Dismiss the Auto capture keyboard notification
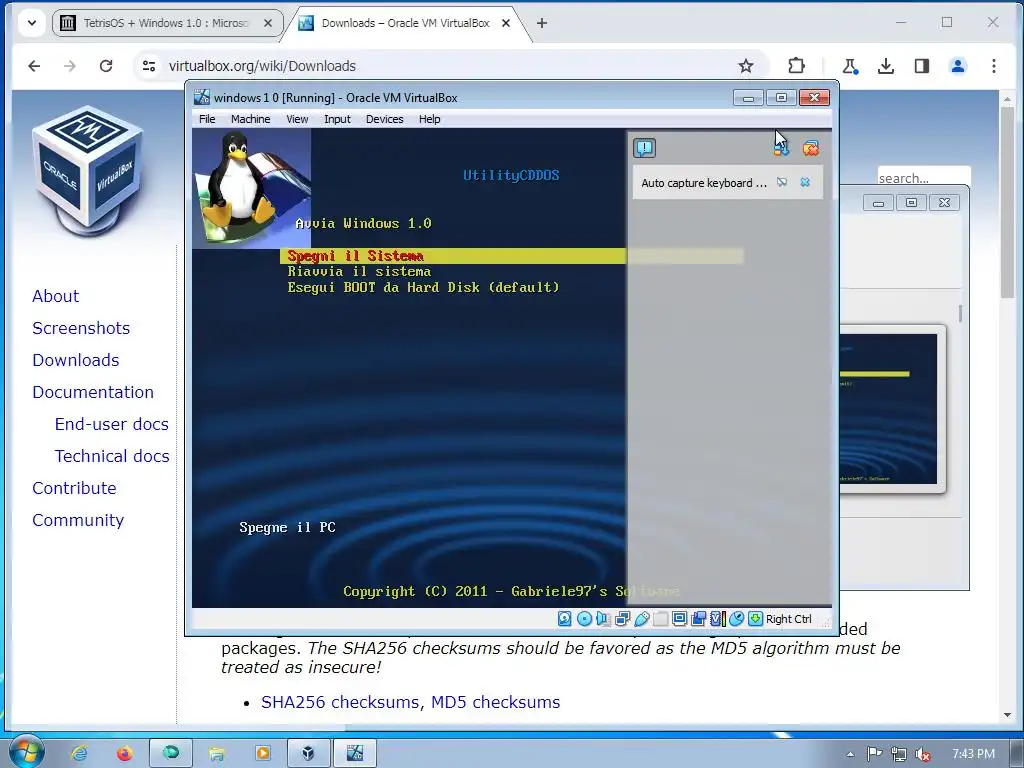This screenshot has height=768, width=1024. 805,182
